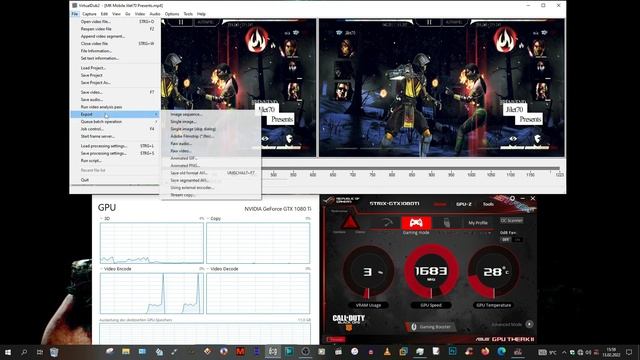Screen dimensions: 640x360
Task: Open taskbar search magnifier icon
Action: (x=24, y=352)
